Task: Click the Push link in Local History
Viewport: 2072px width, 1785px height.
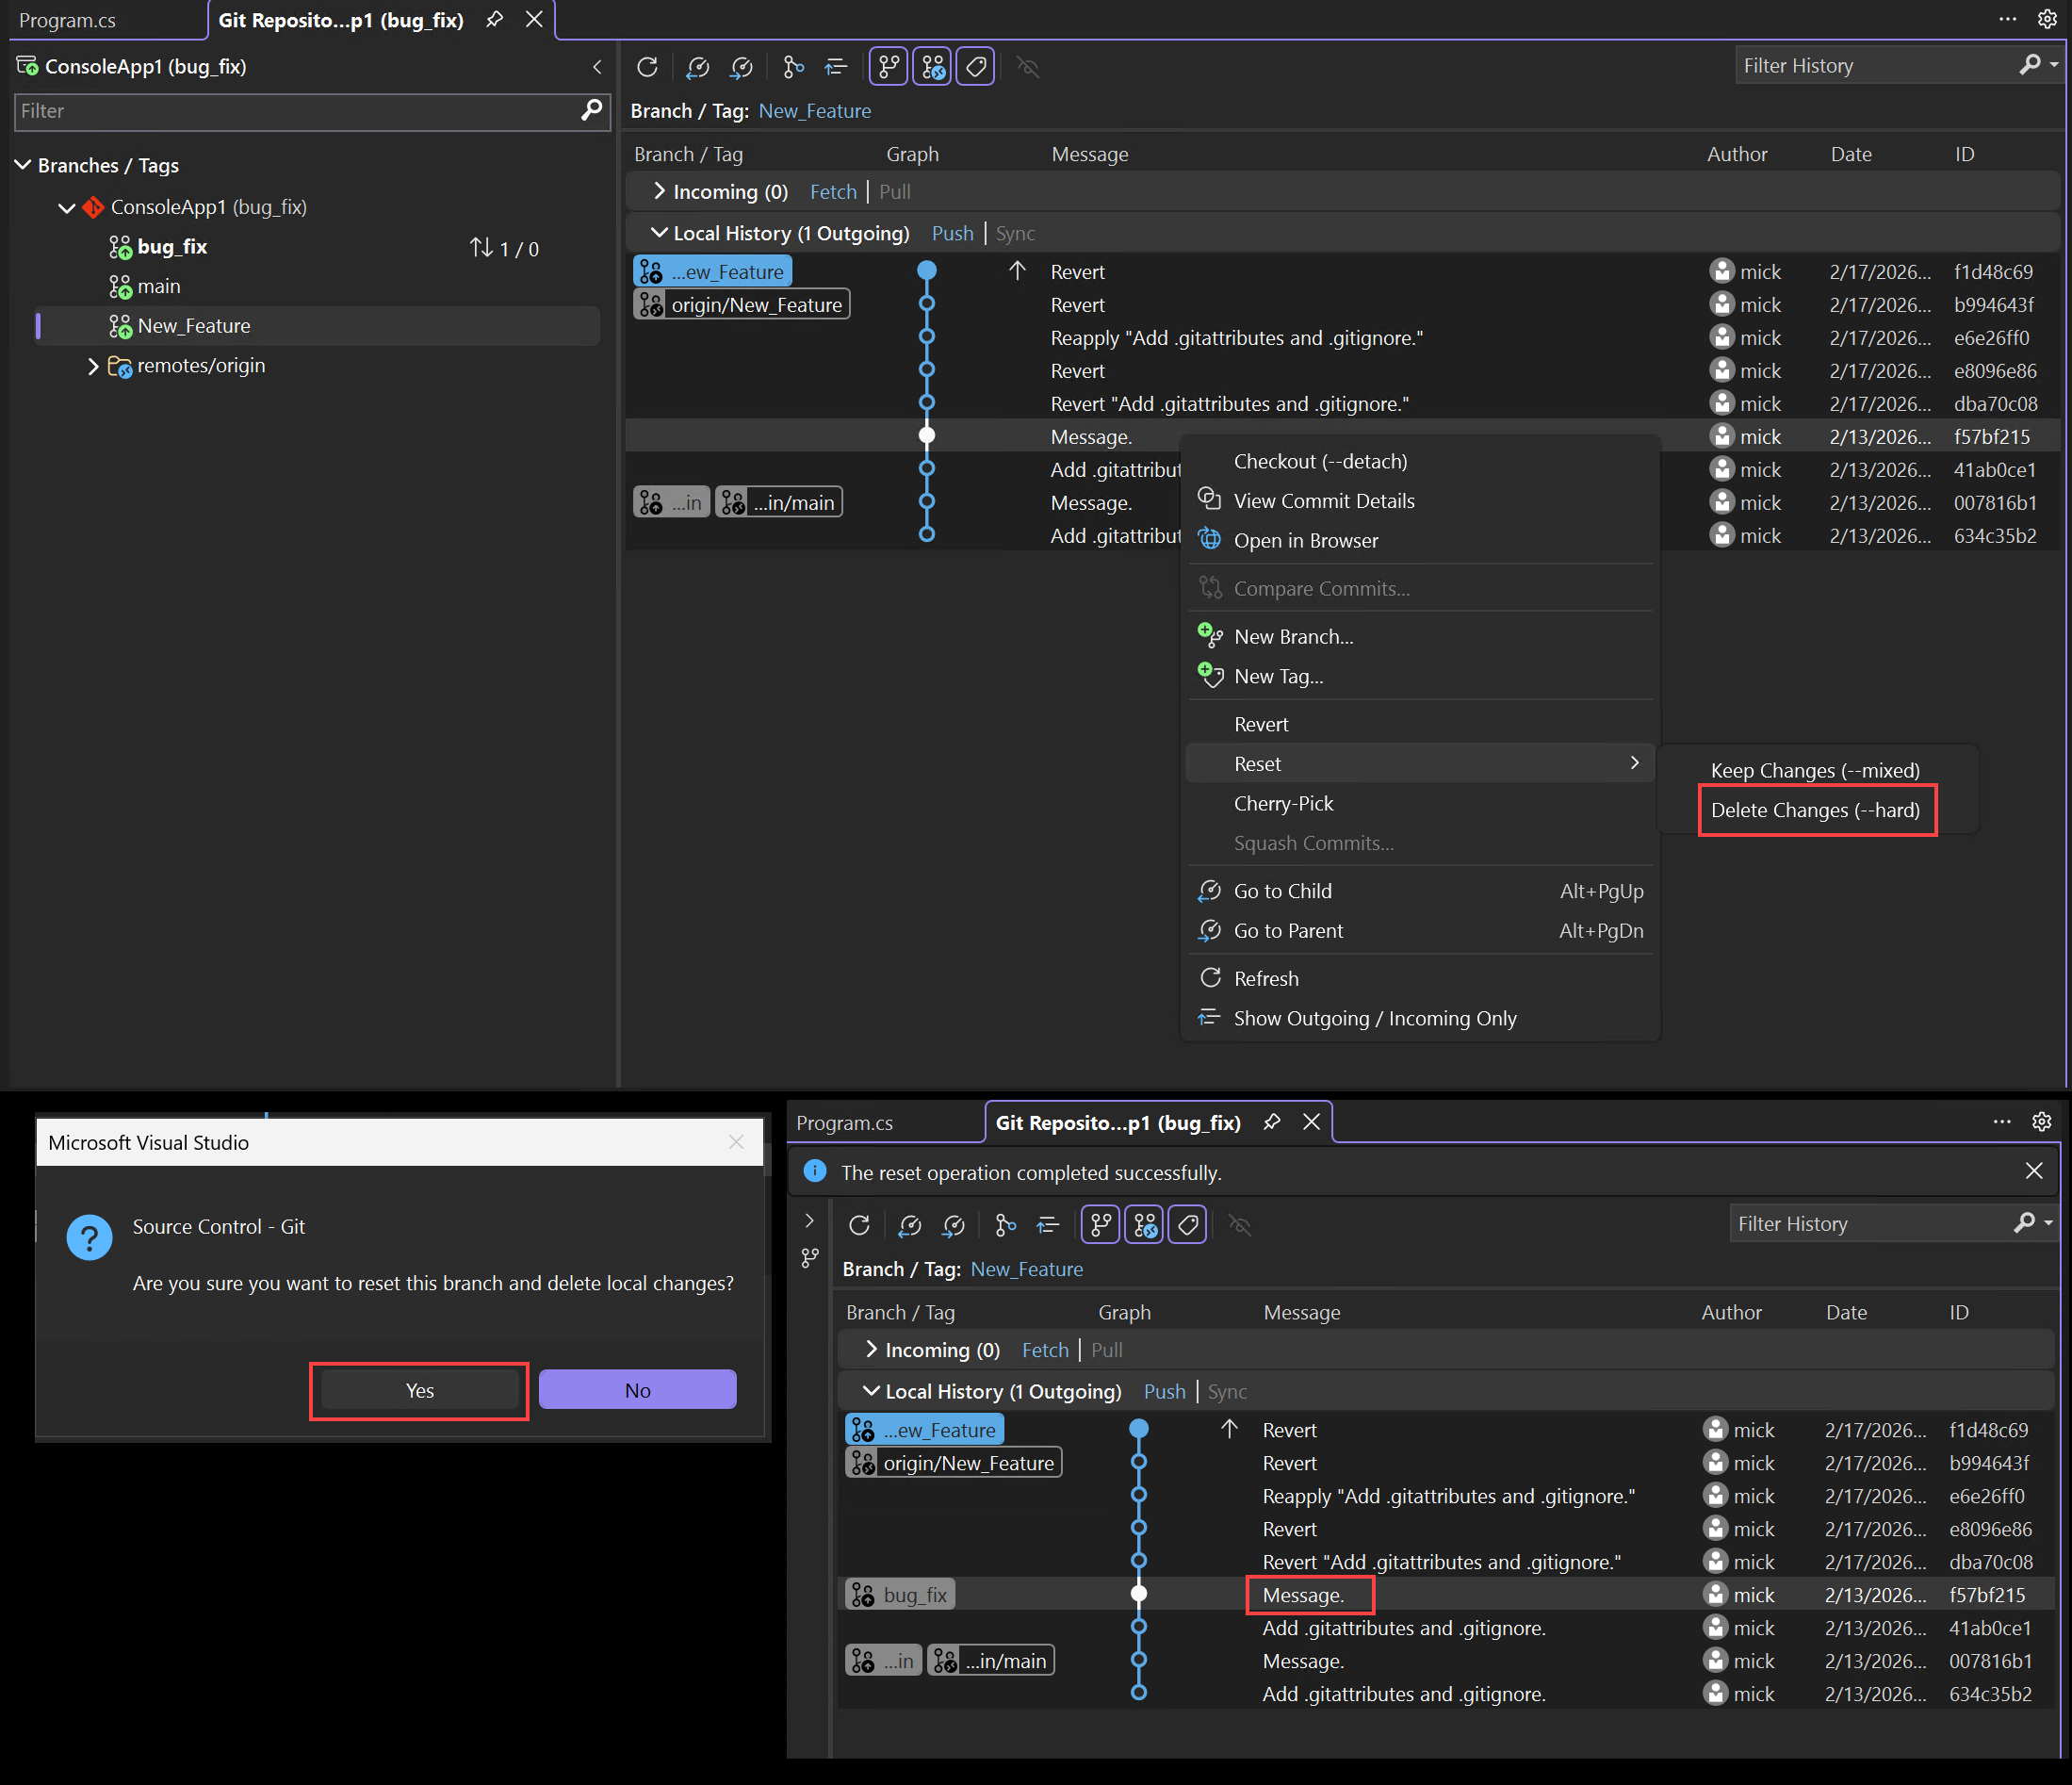Action: [951, 232]
